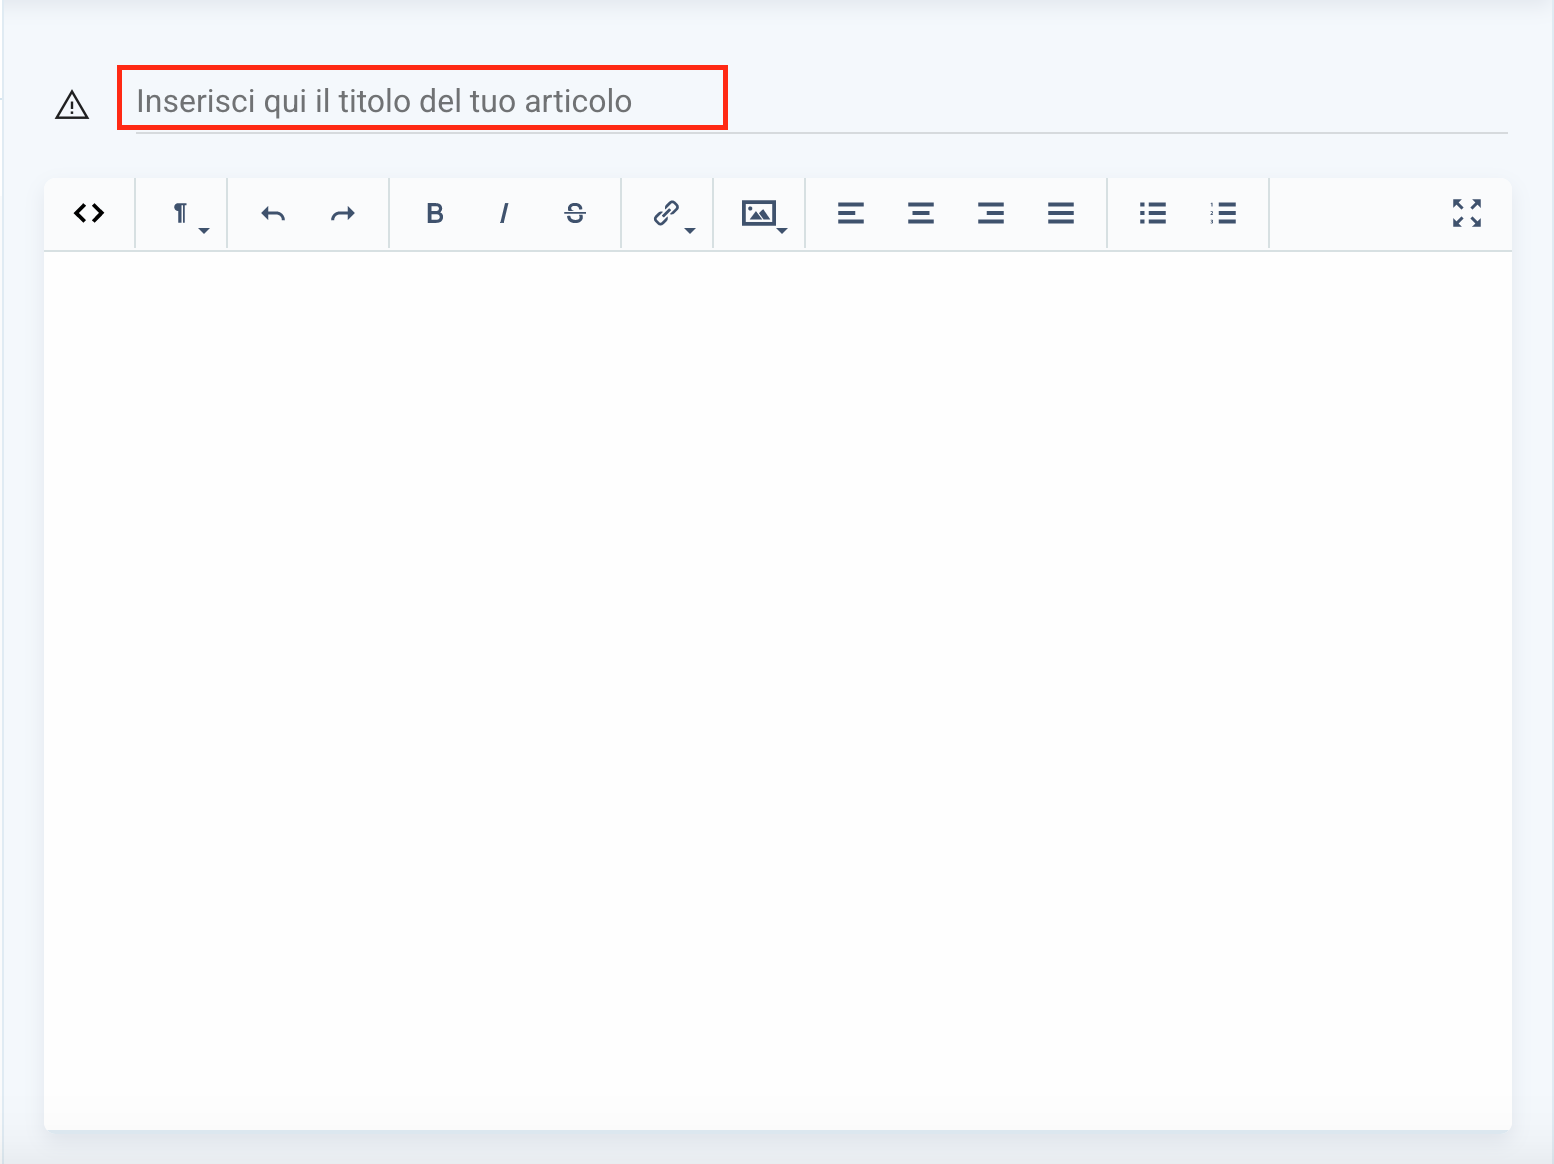Image resolution: width=1554 pixels, height=1164 pixels.
Task: Toggle italic formatting
Action: [504, 213]
